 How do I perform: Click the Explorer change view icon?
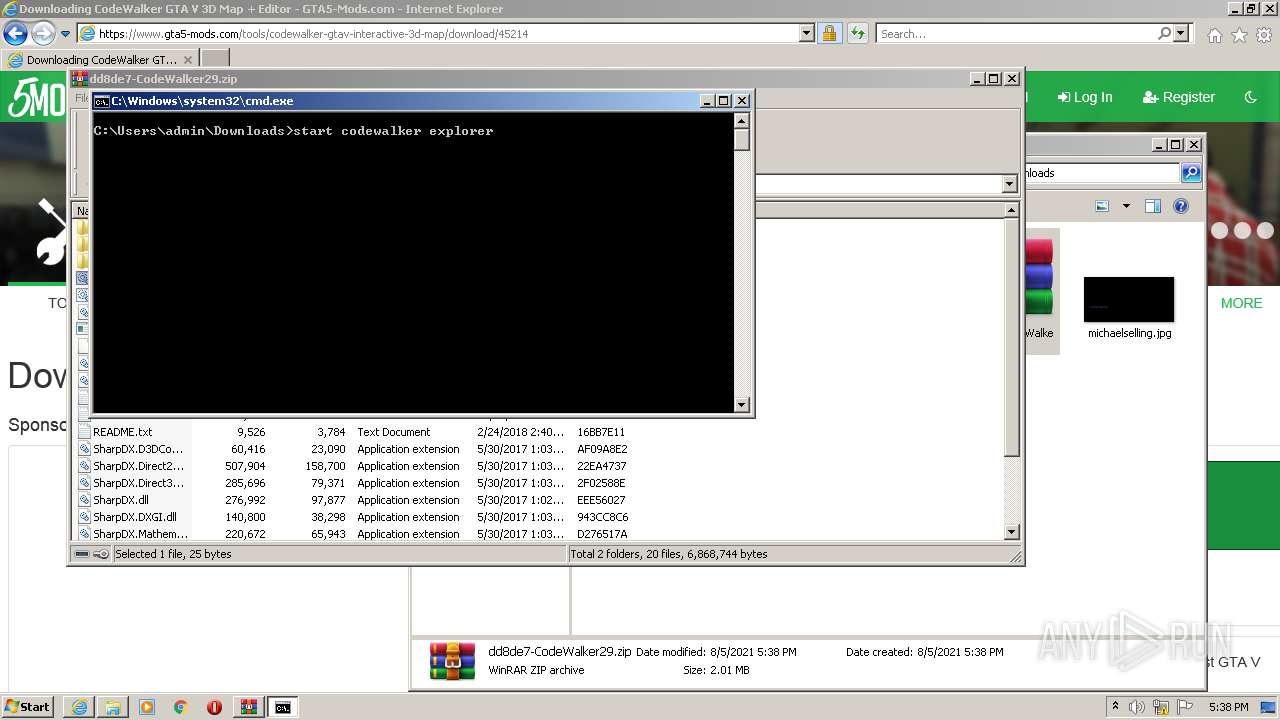click(1102, 206)
